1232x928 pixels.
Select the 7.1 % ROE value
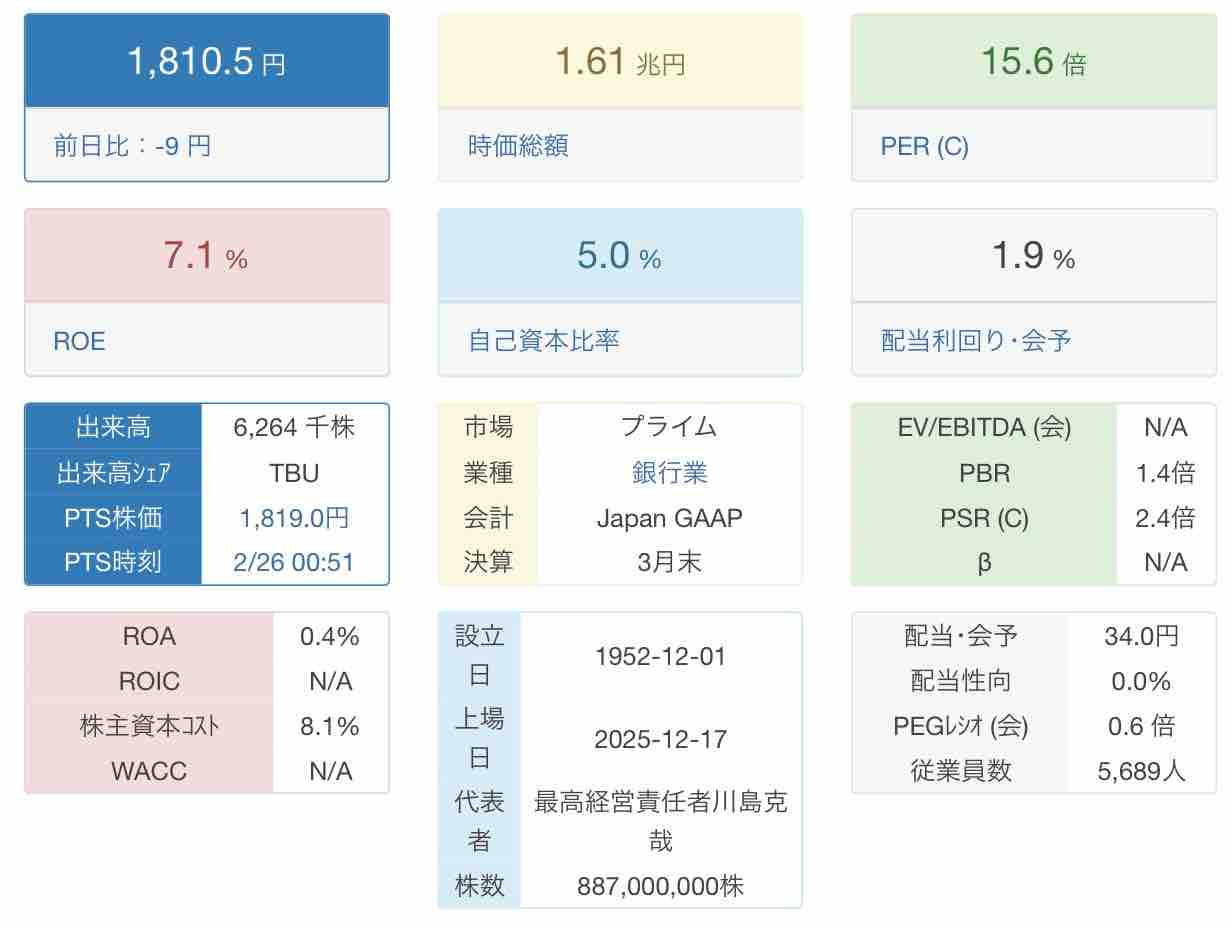(x=206, y=257)
